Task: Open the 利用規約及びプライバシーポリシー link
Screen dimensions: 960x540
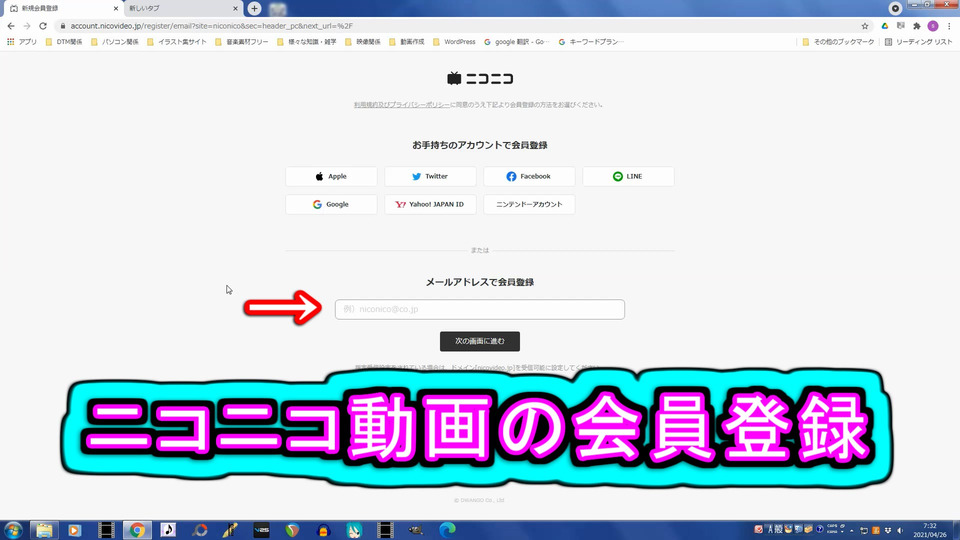Action: tap(402, 105)
